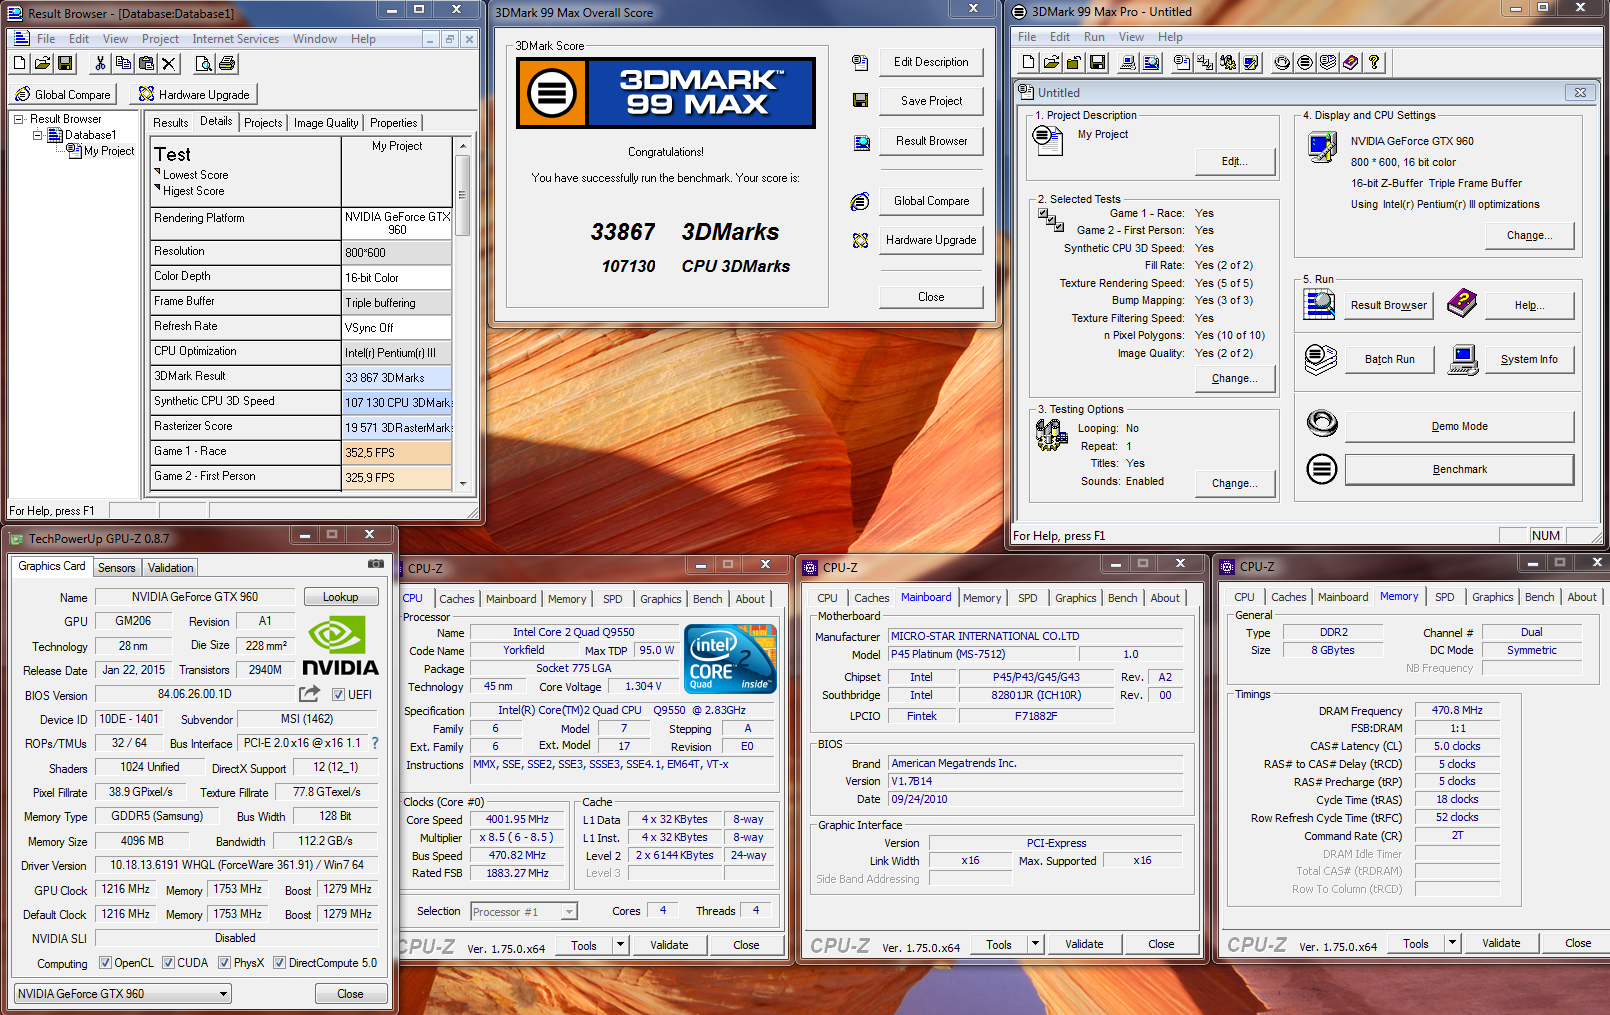Open Tools dropdown arrow in CPU-Z Memory window

(x=1452, y=943)
